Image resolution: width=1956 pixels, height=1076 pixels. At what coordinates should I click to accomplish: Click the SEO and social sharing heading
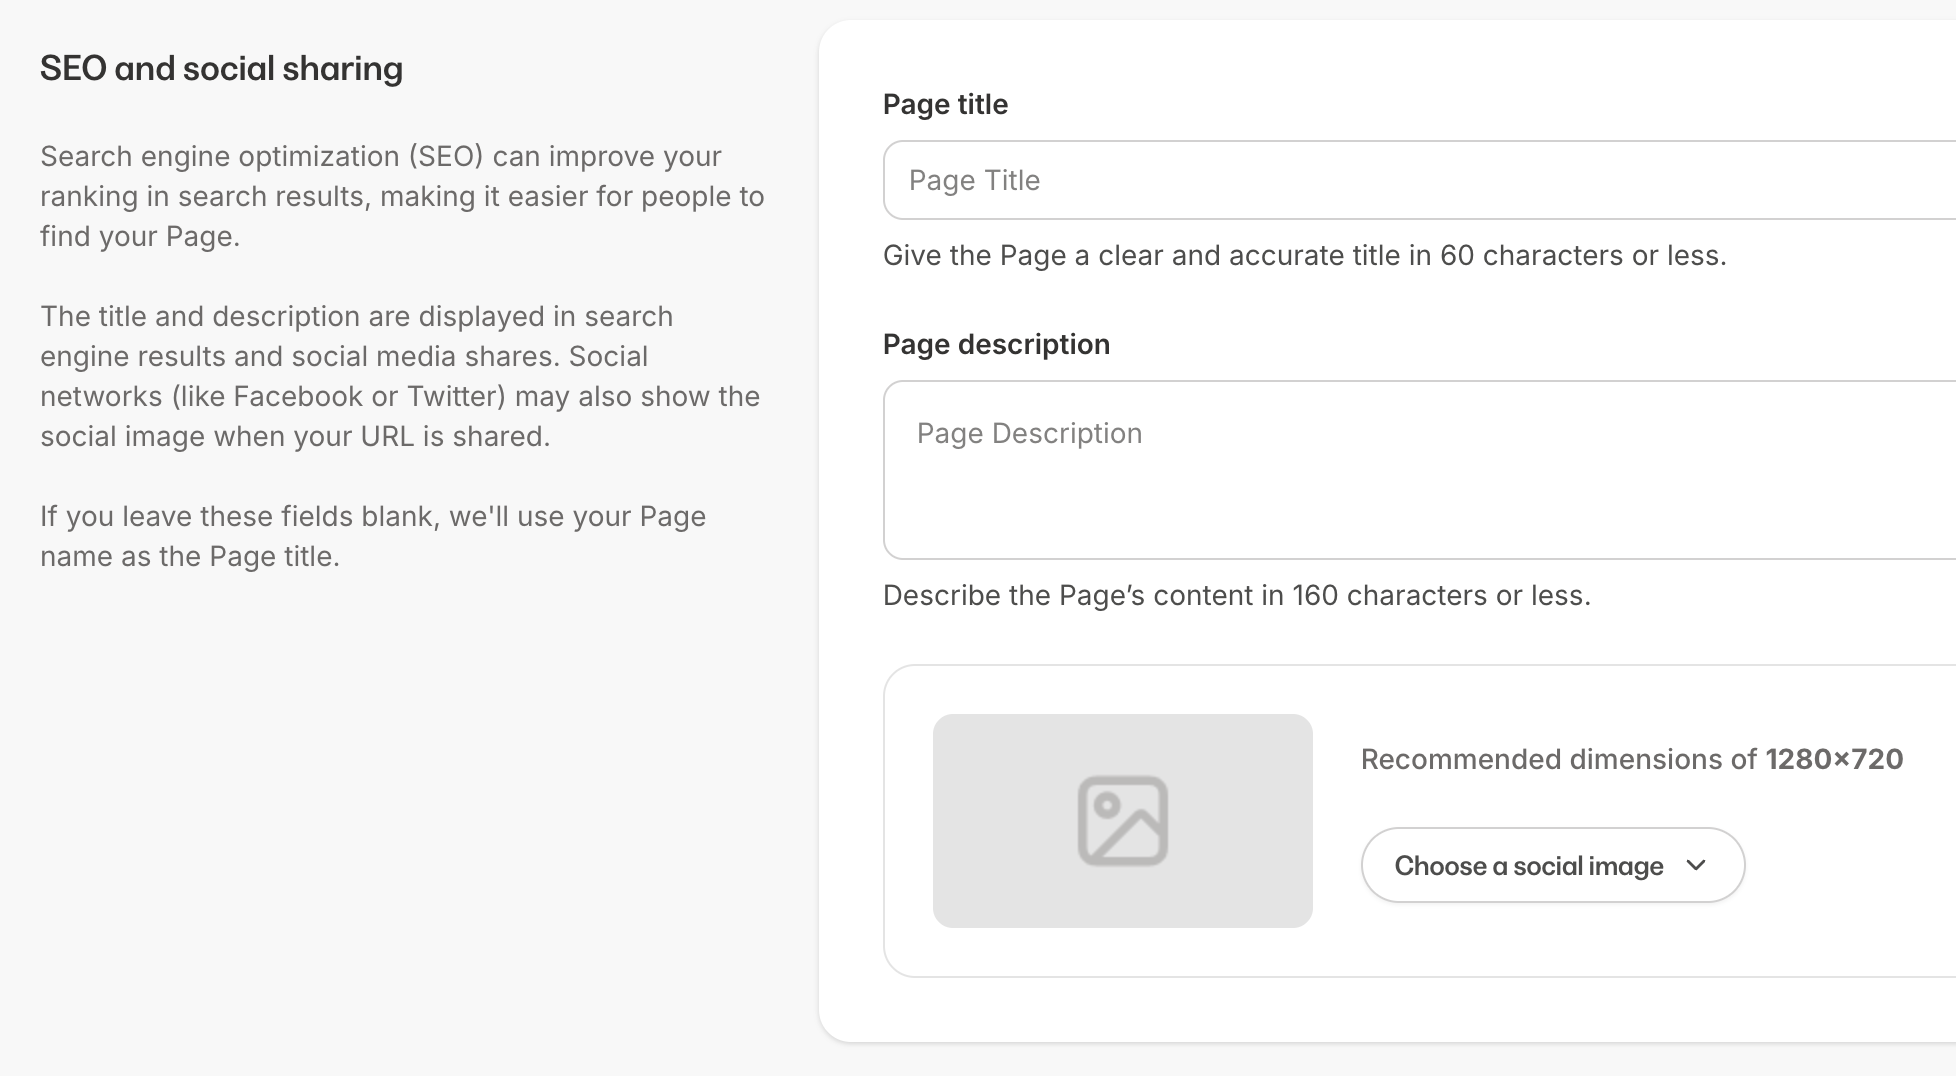[x=221, y=68]
